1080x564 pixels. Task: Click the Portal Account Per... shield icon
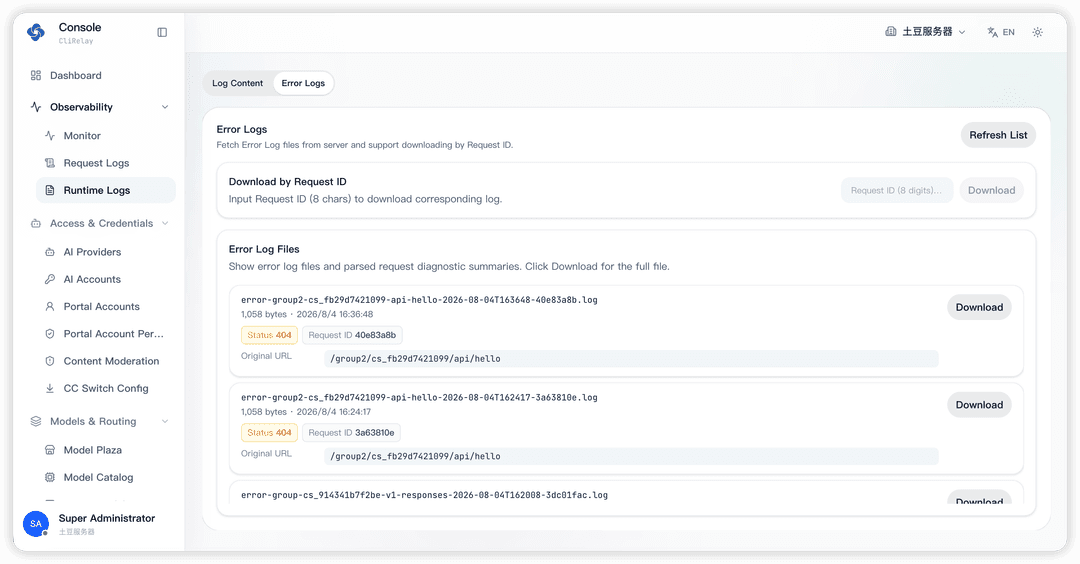tap(50, 333)
